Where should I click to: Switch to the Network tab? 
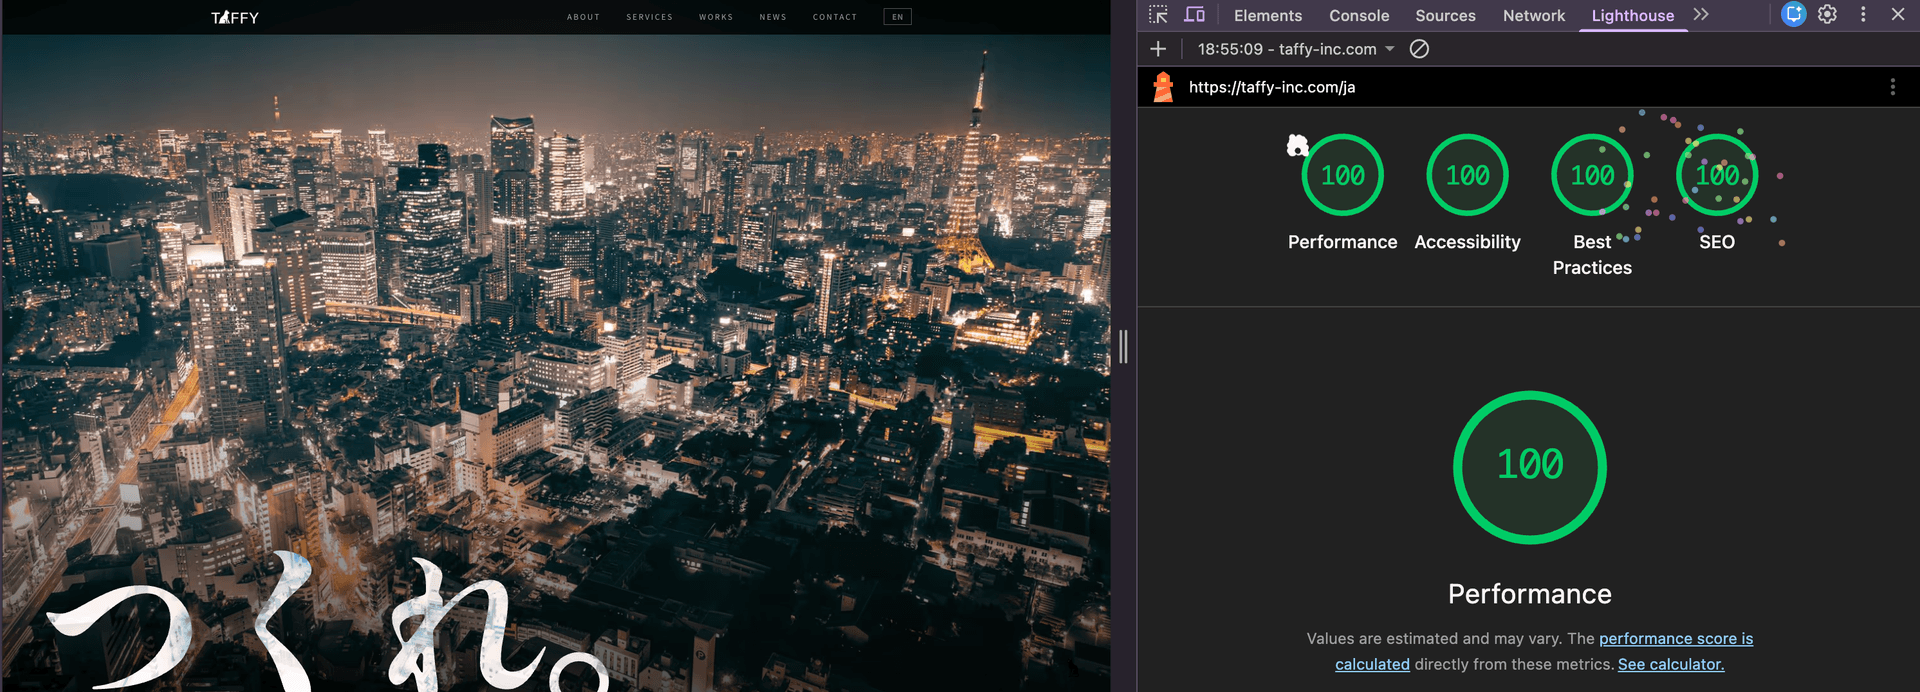tap(1533, 16)
